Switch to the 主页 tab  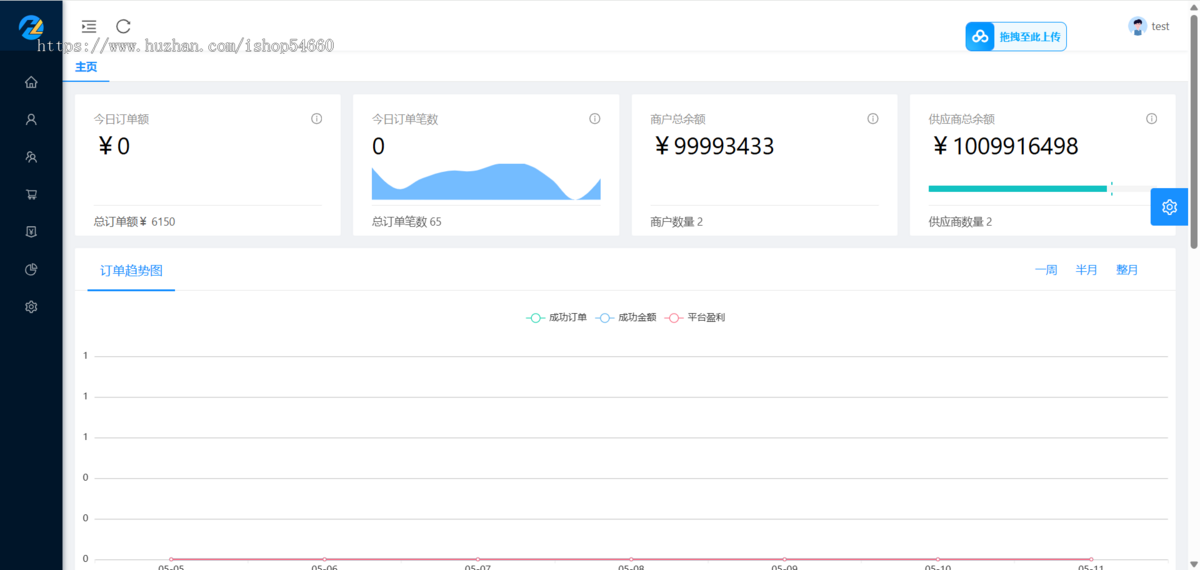(87, 67)
